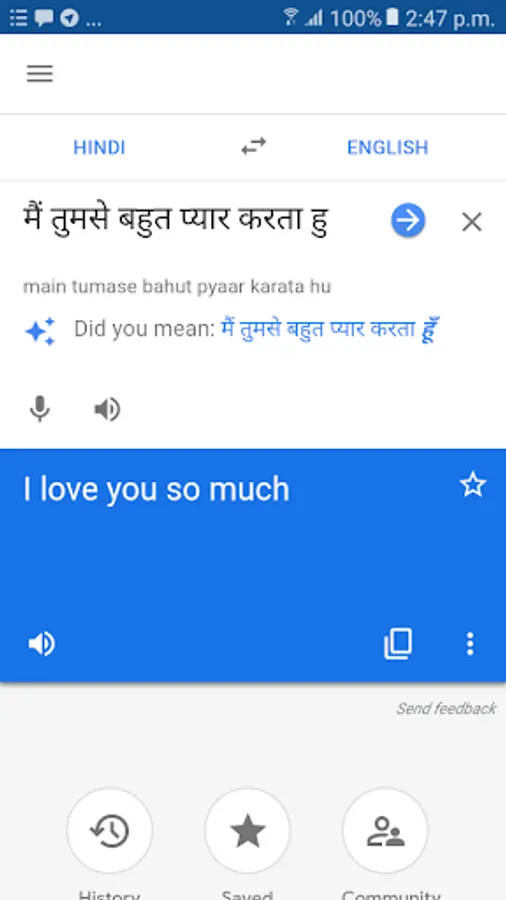This screenshot has height=900, width=506.
Task: Open the Community contributions button
Action: (386, 831)
